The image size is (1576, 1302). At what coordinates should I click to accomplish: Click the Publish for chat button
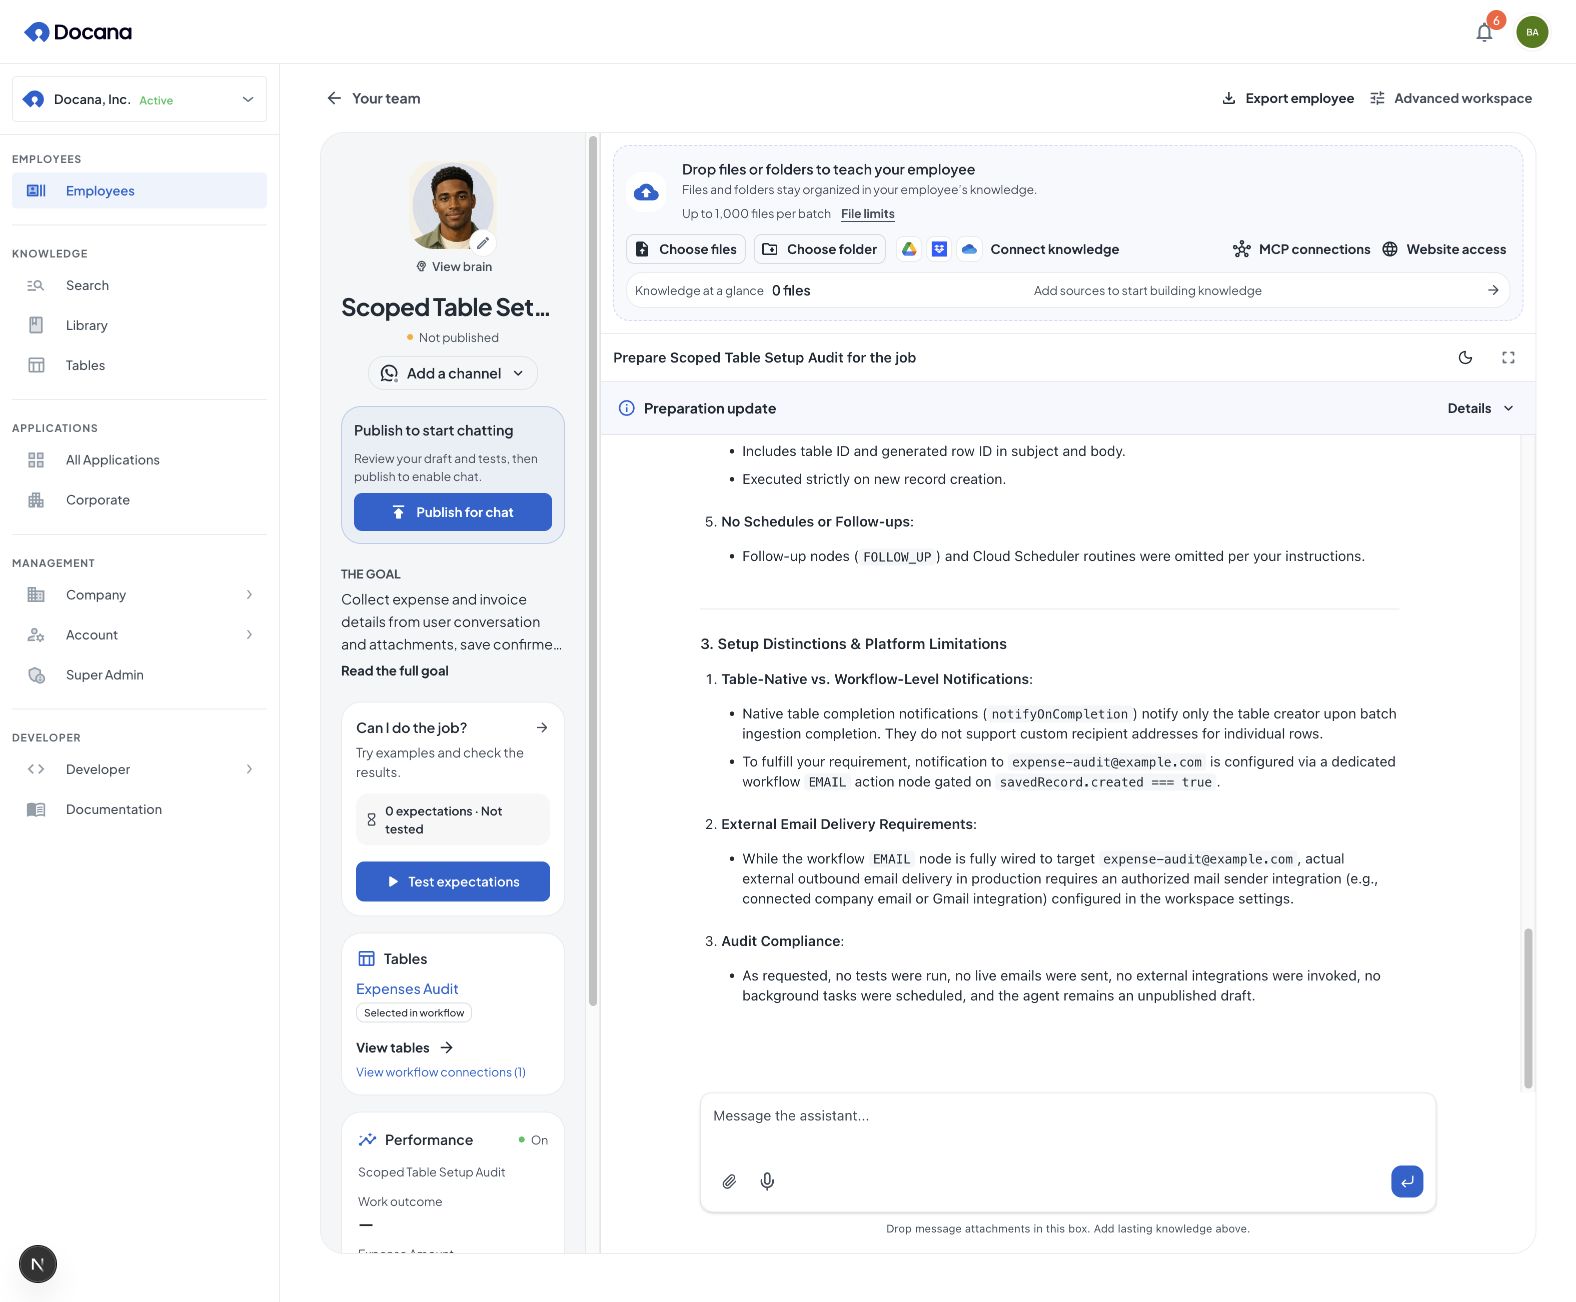pyautogui.click(x=453, y=512)
